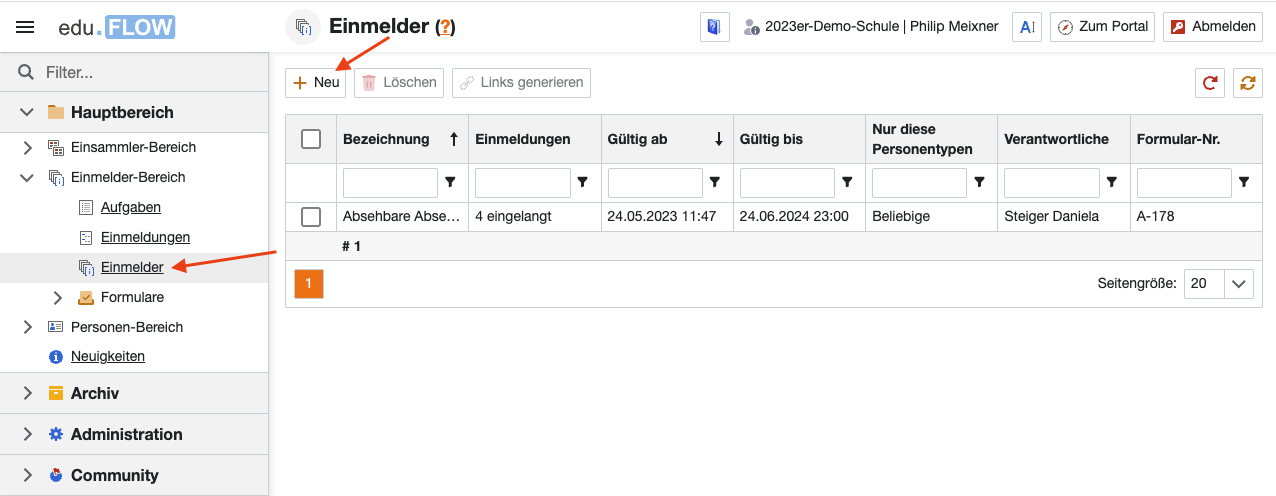Open the hamburger menu icon

click(x=25, y=27)
